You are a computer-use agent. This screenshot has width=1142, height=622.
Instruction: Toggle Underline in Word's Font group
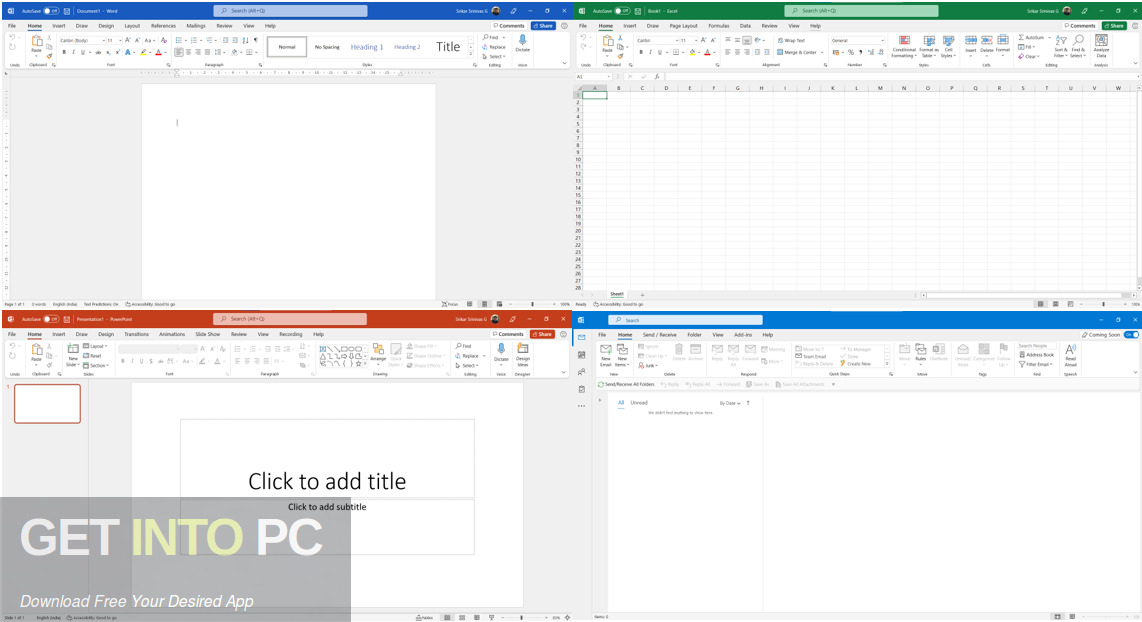coord(82,52)
